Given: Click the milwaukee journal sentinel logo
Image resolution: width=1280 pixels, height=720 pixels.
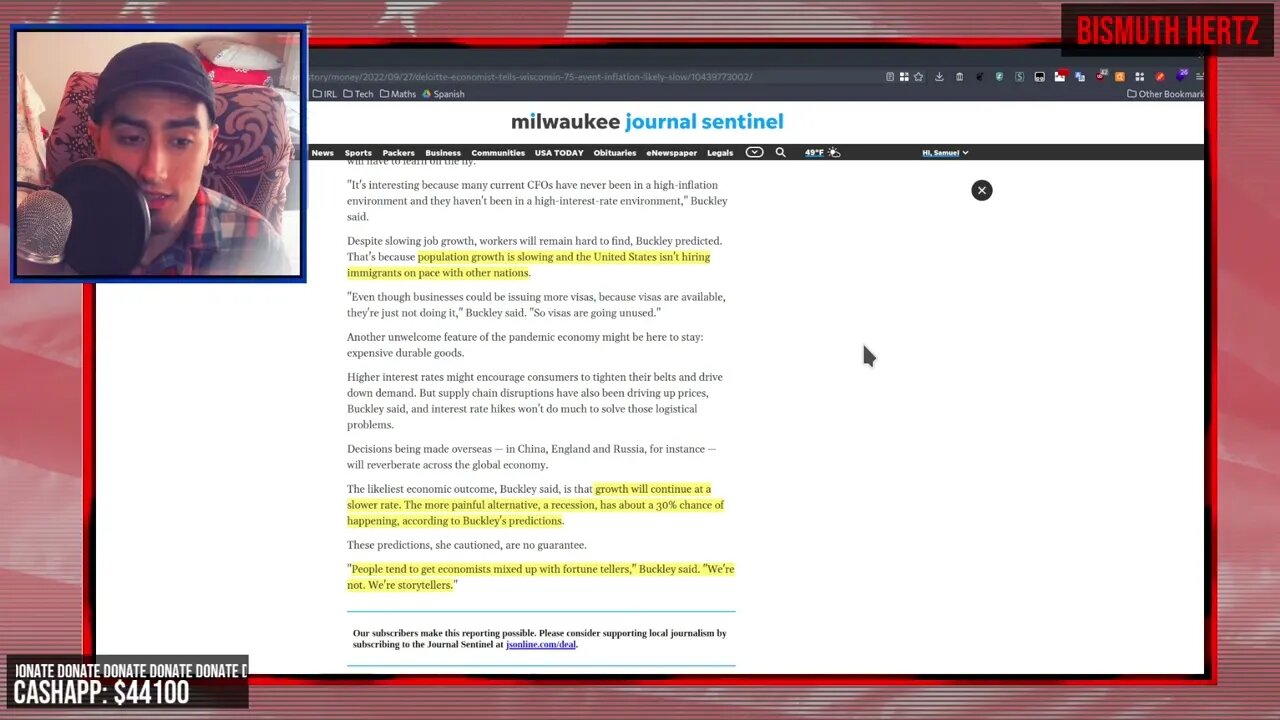Looking at the screenshot, I should (x=647, y=122).
